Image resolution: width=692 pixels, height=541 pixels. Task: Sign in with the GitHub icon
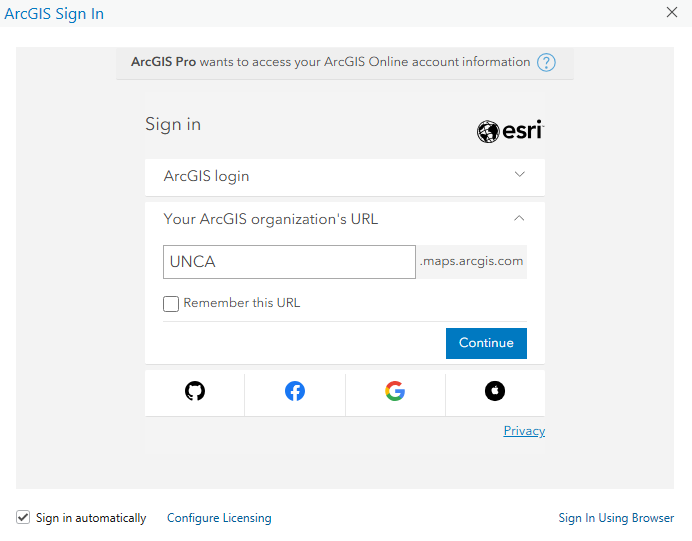click(x=195, y=391)
